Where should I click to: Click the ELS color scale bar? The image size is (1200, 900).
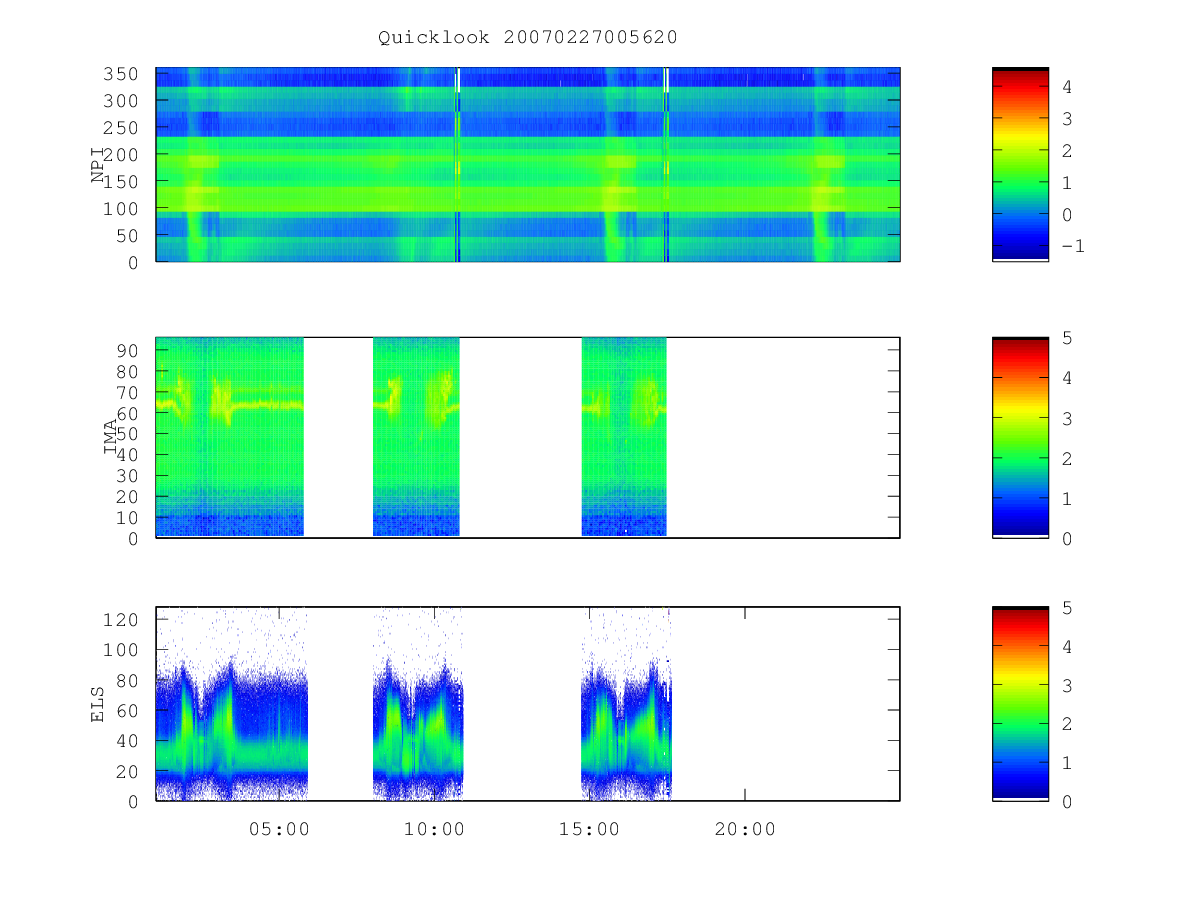1020,703
